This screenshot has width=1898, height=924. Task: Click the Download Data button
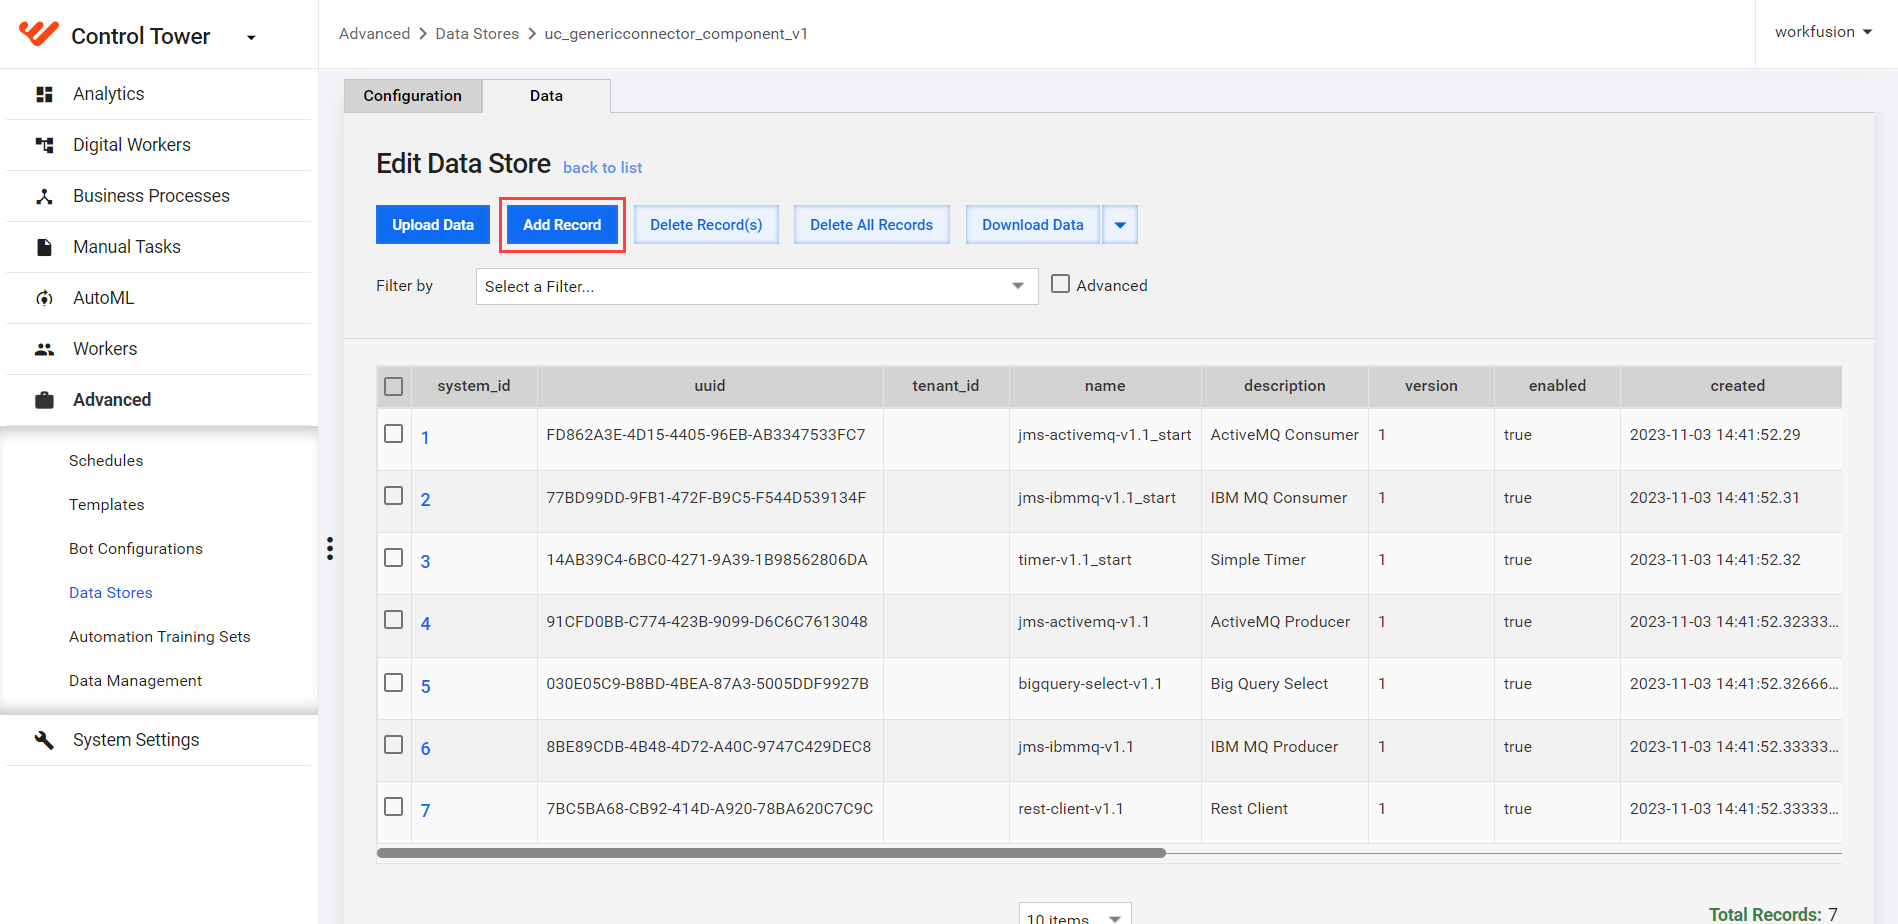(1033, 225)
